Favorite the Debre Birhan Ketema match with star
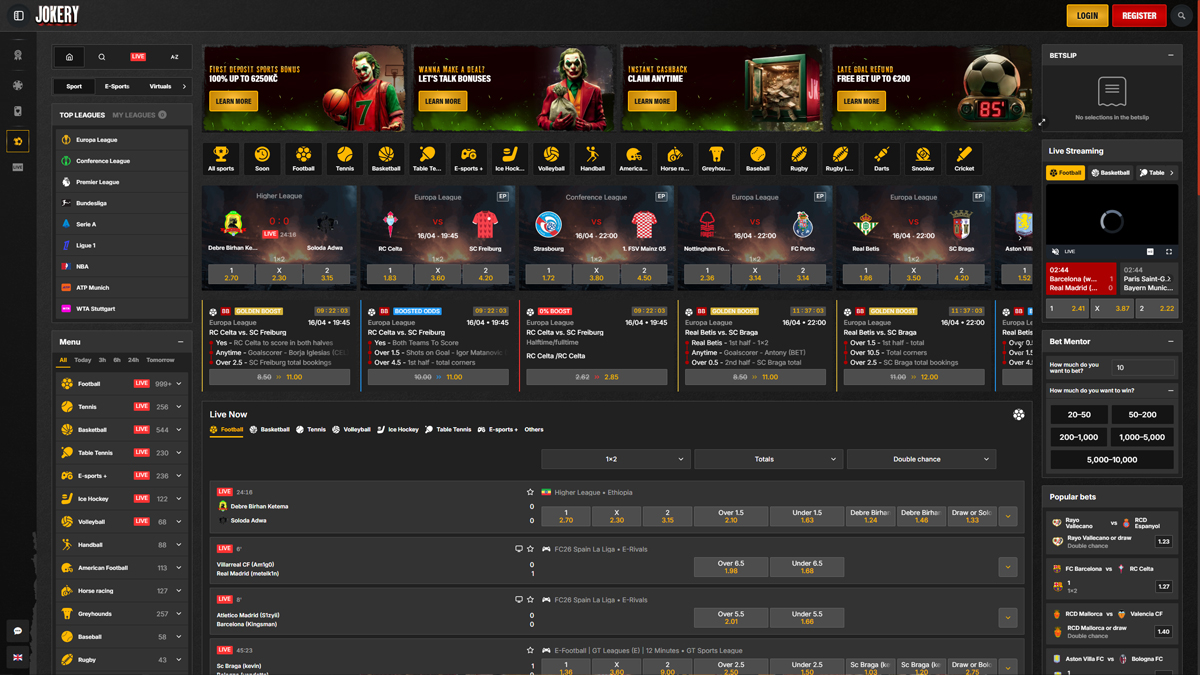1200x675 pixels. (x=530, y=492)
